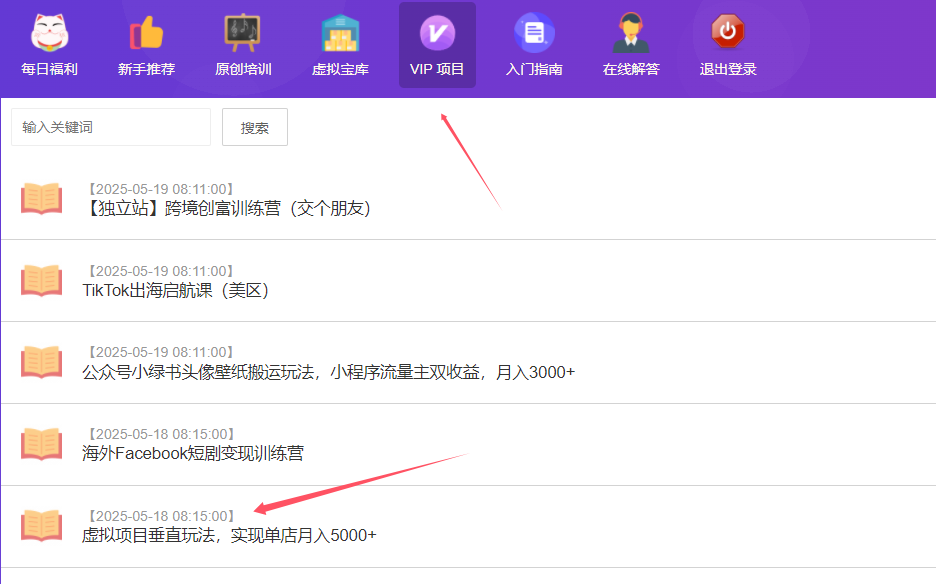Click the thumbs-up 新手推荐 icon
This screenshot has height=584, width=936.
point(146,32)
